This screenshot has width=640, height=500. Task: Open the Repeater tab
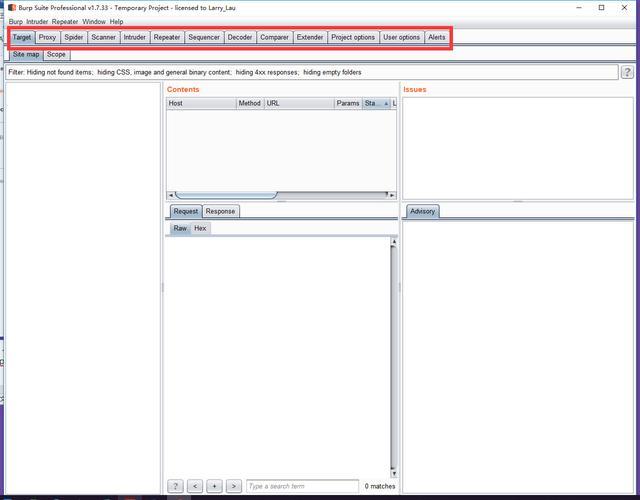pos(167,37)
